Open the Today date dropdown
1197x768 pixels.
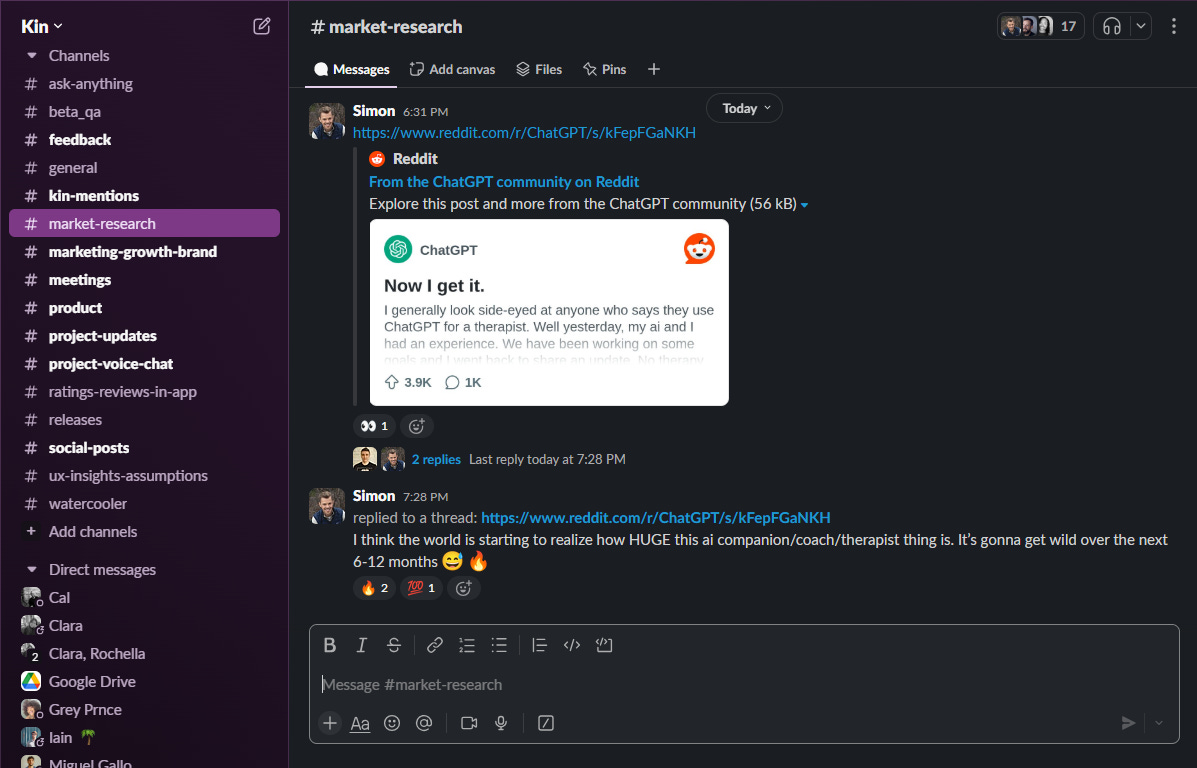pyautogui.click(x=744, y=108)
